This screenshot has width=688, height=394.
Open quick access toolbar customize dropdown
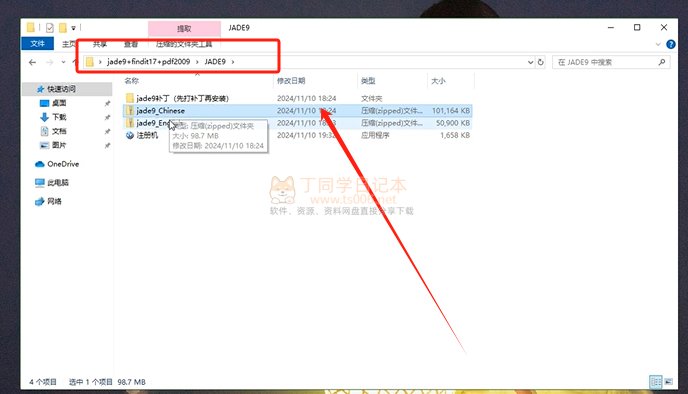(x=73, y=28)
